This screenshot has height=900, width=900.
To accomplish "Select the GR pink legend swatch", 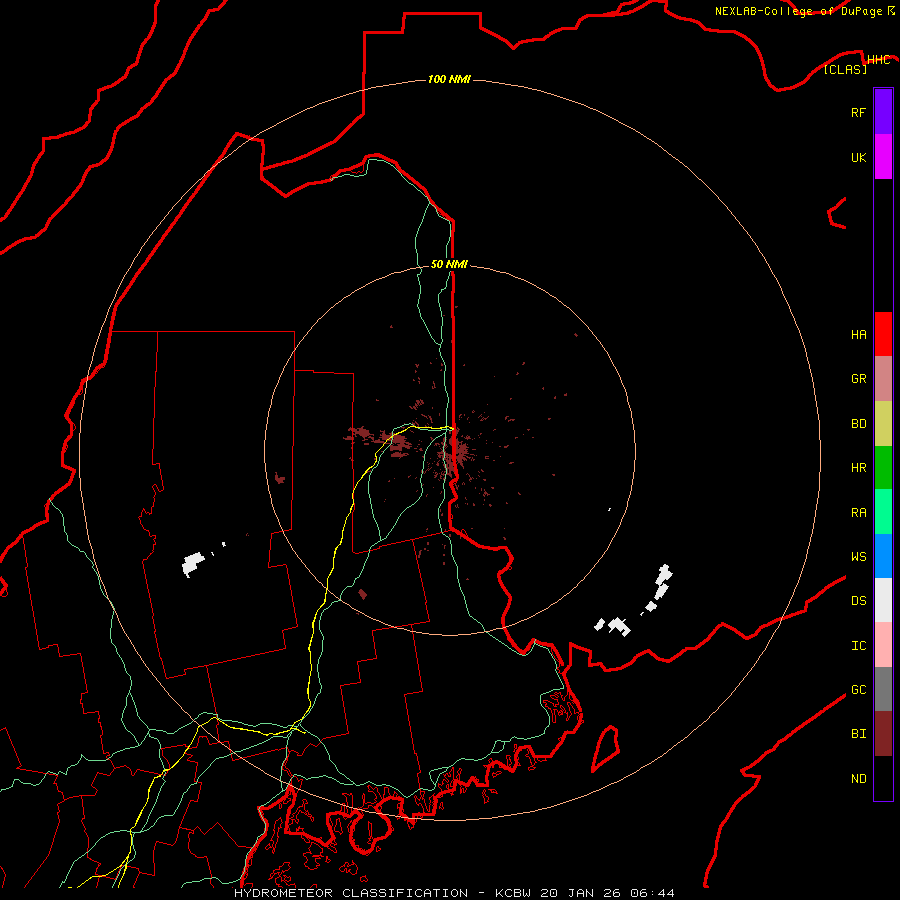I will (x=883, y=379).
